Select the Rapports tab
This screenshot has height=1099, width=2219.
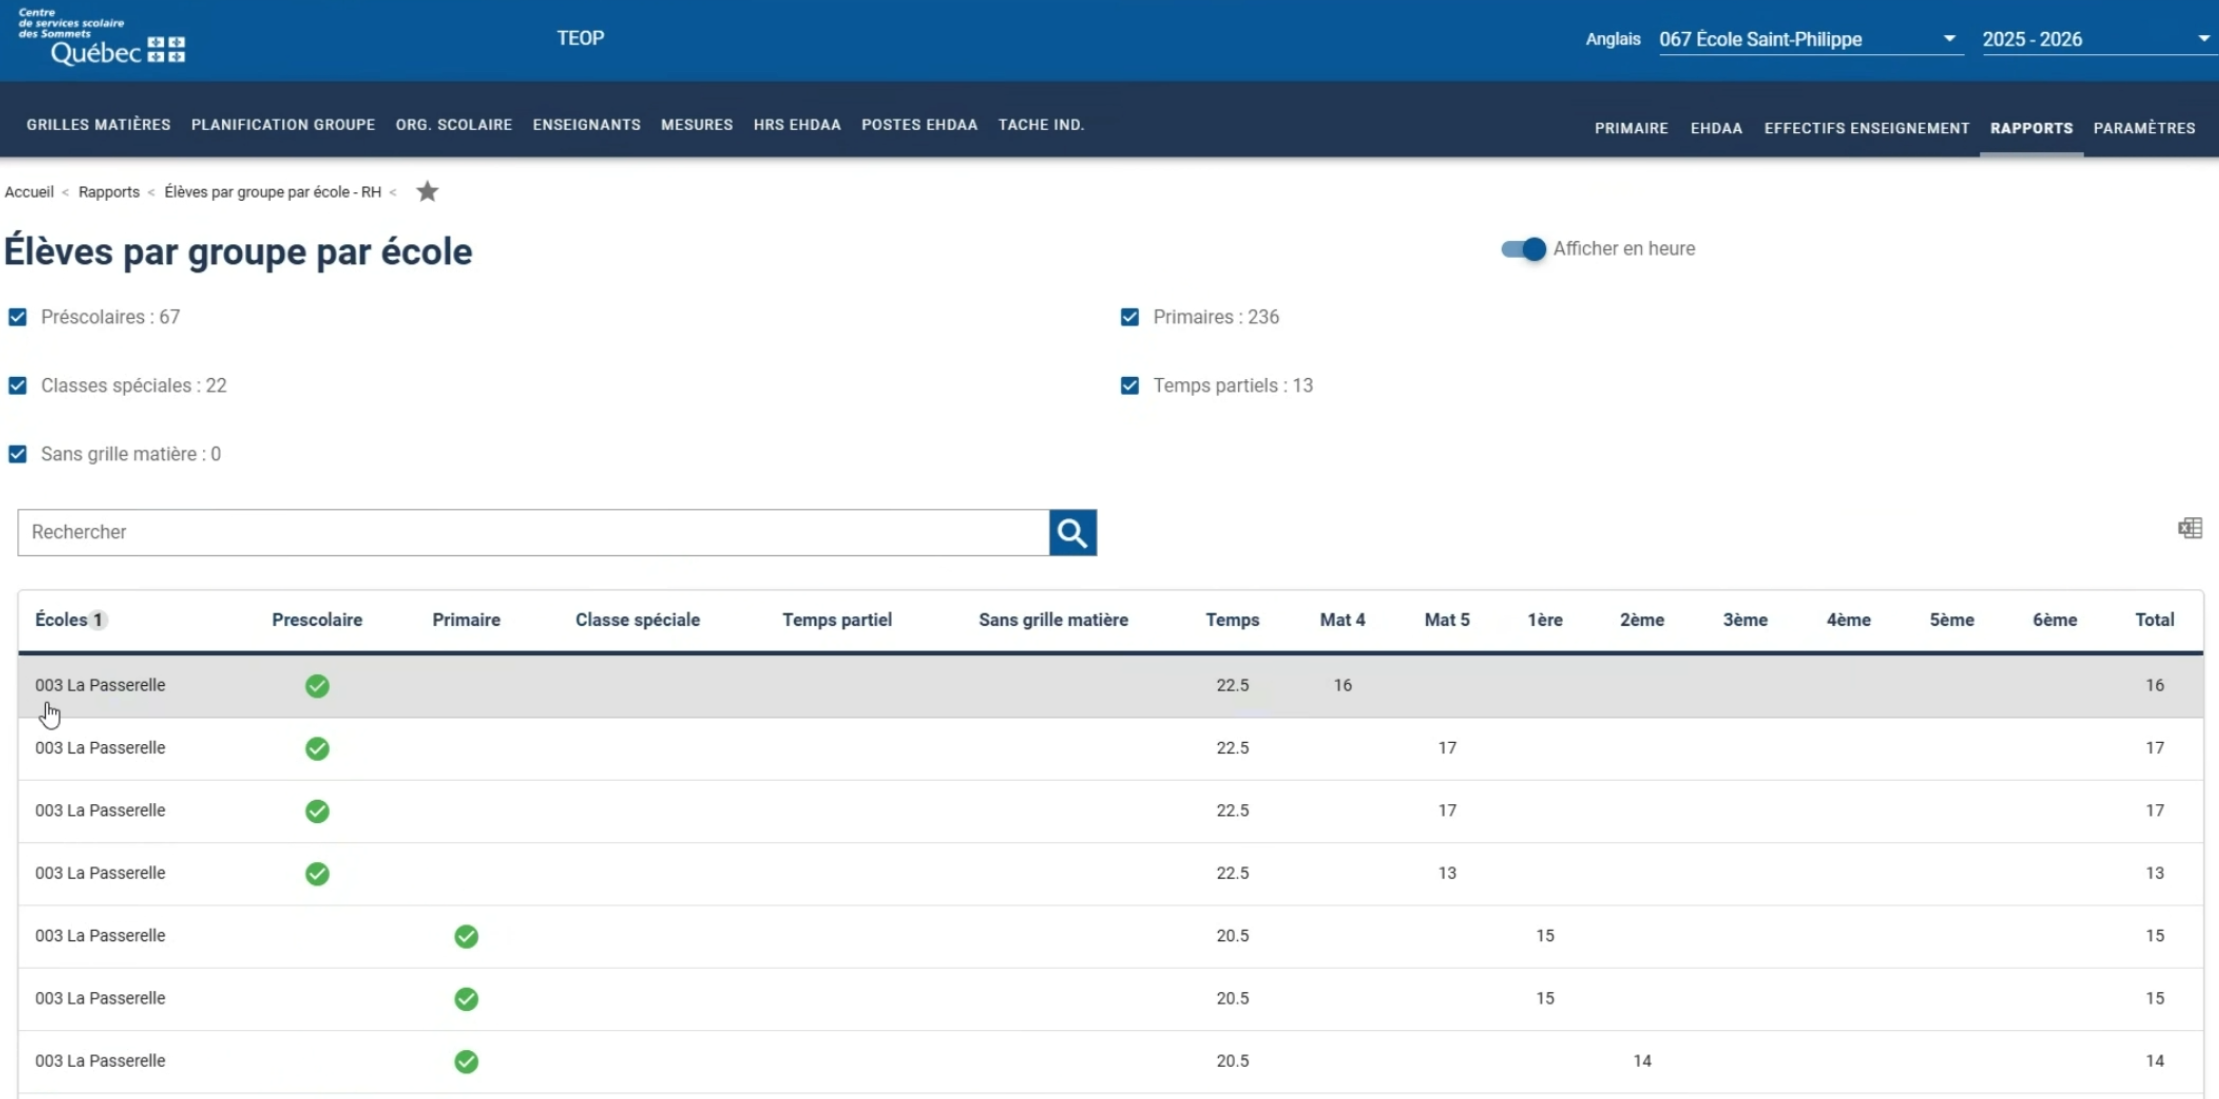(x=2031, y=128)
